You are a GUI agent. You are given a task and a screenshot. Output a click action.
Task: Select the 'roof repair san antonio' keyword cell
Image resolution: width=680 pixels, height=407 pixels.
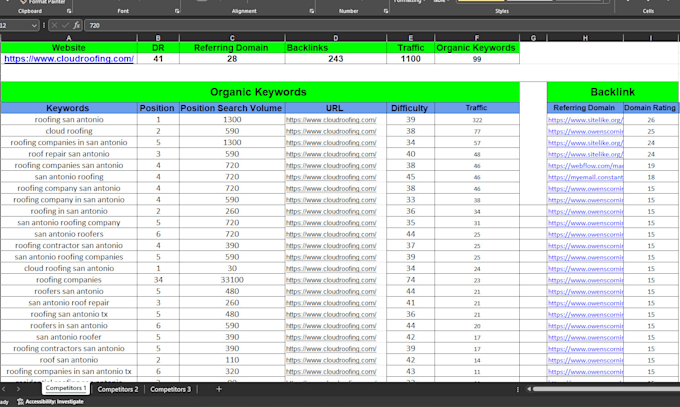pos(69,154)
